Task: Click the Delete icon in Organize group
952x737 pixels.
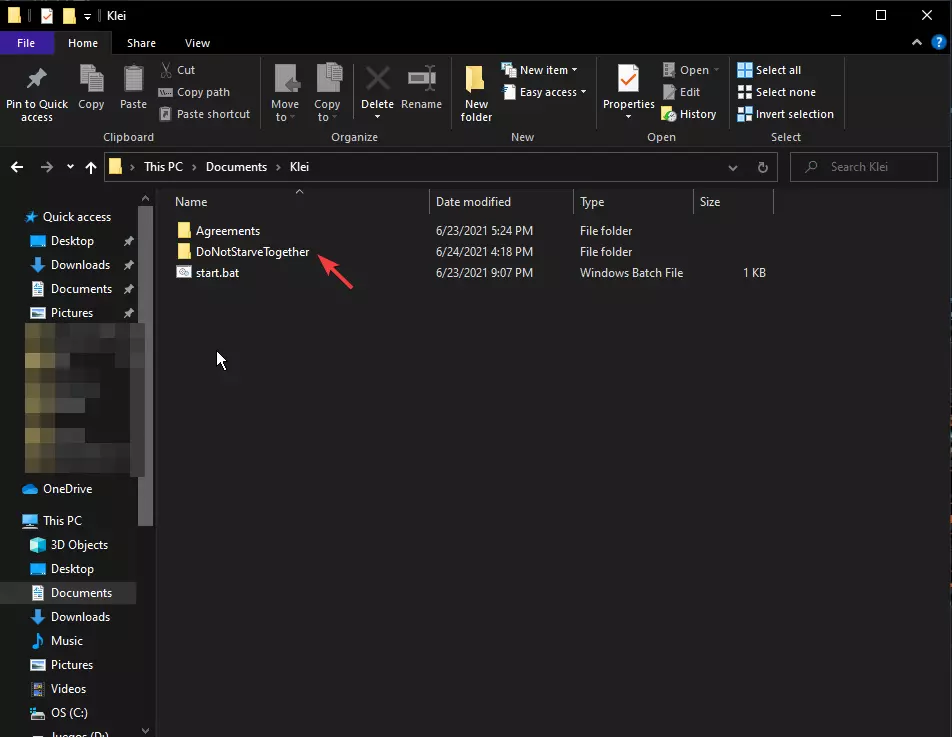Action: coord(377,79)
